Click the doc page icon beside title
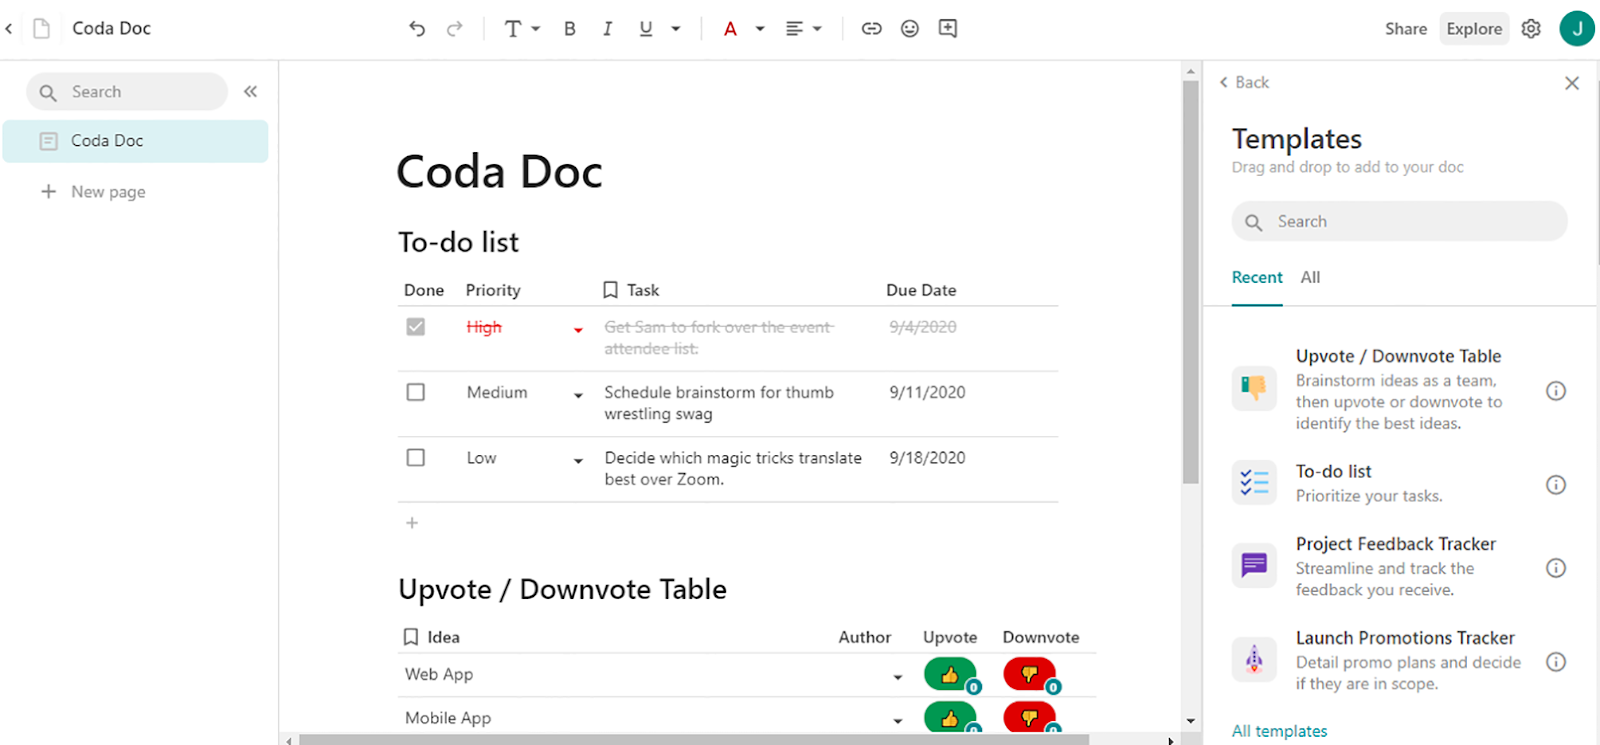Viewport: 1600px width, 745px height. (42, 29)
